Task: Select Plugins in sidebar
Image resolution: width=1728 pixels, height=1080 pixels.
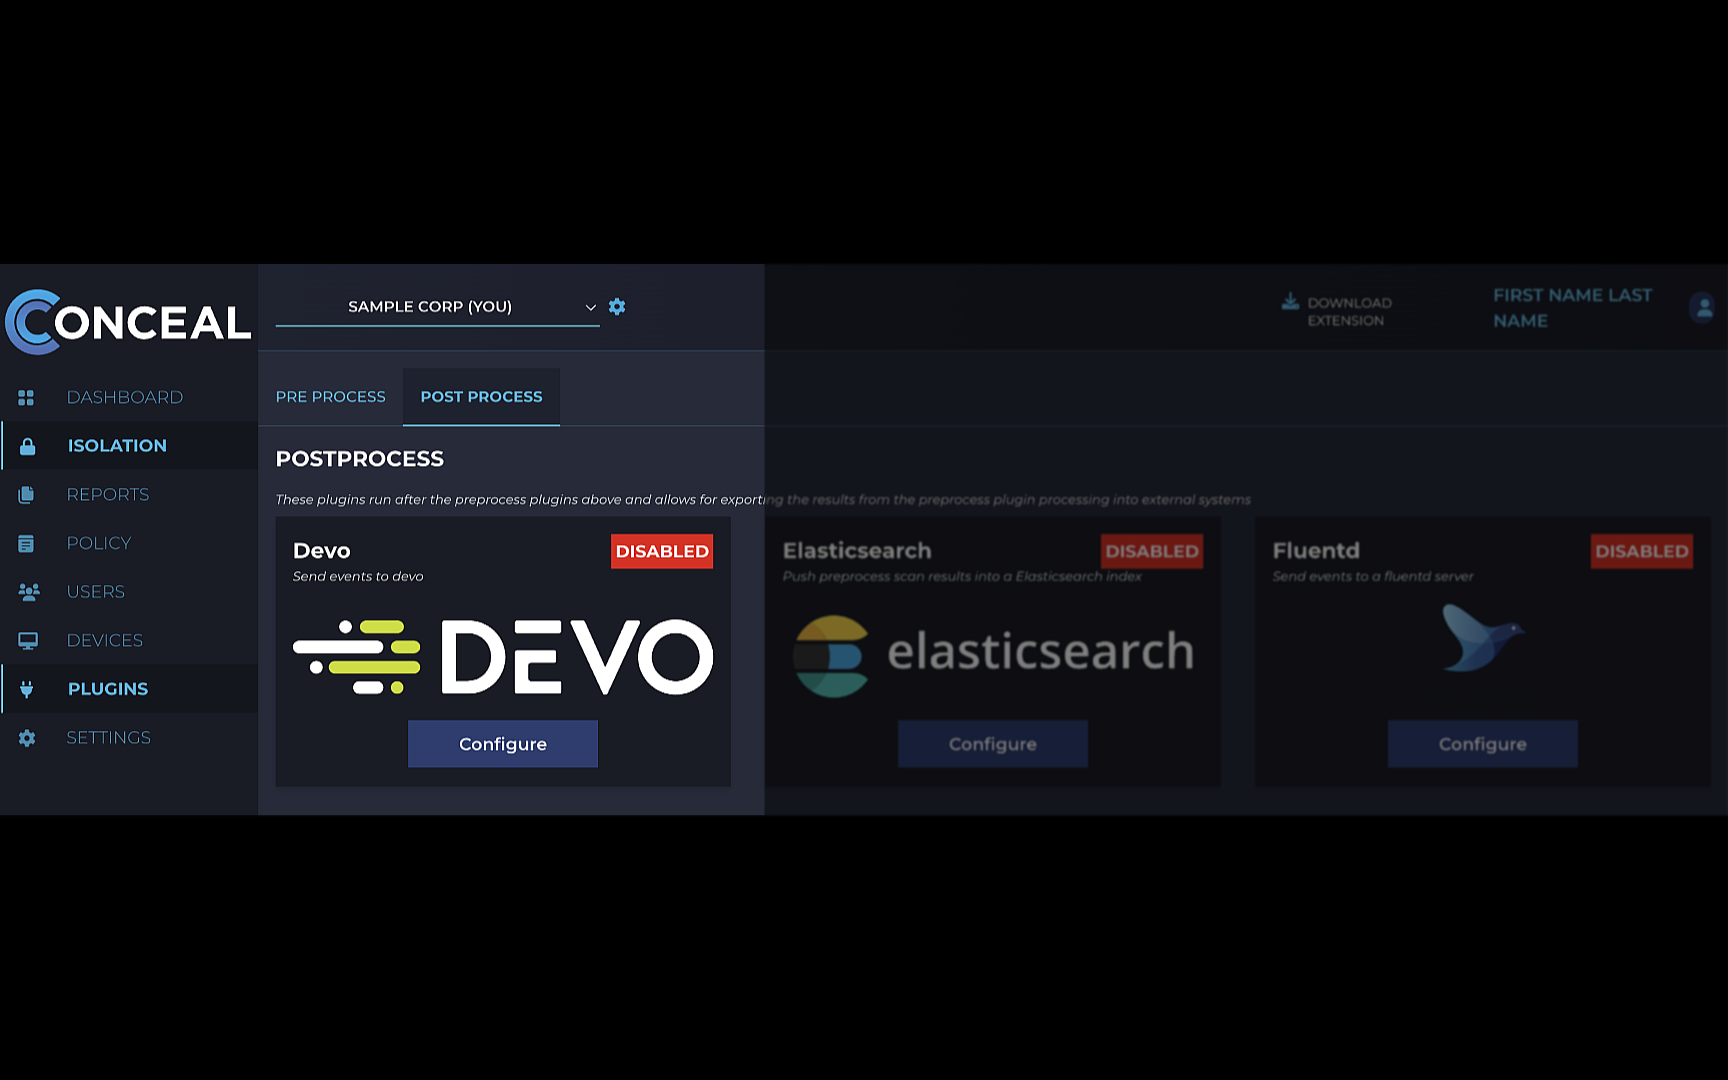Action: [x=108, y=689]
